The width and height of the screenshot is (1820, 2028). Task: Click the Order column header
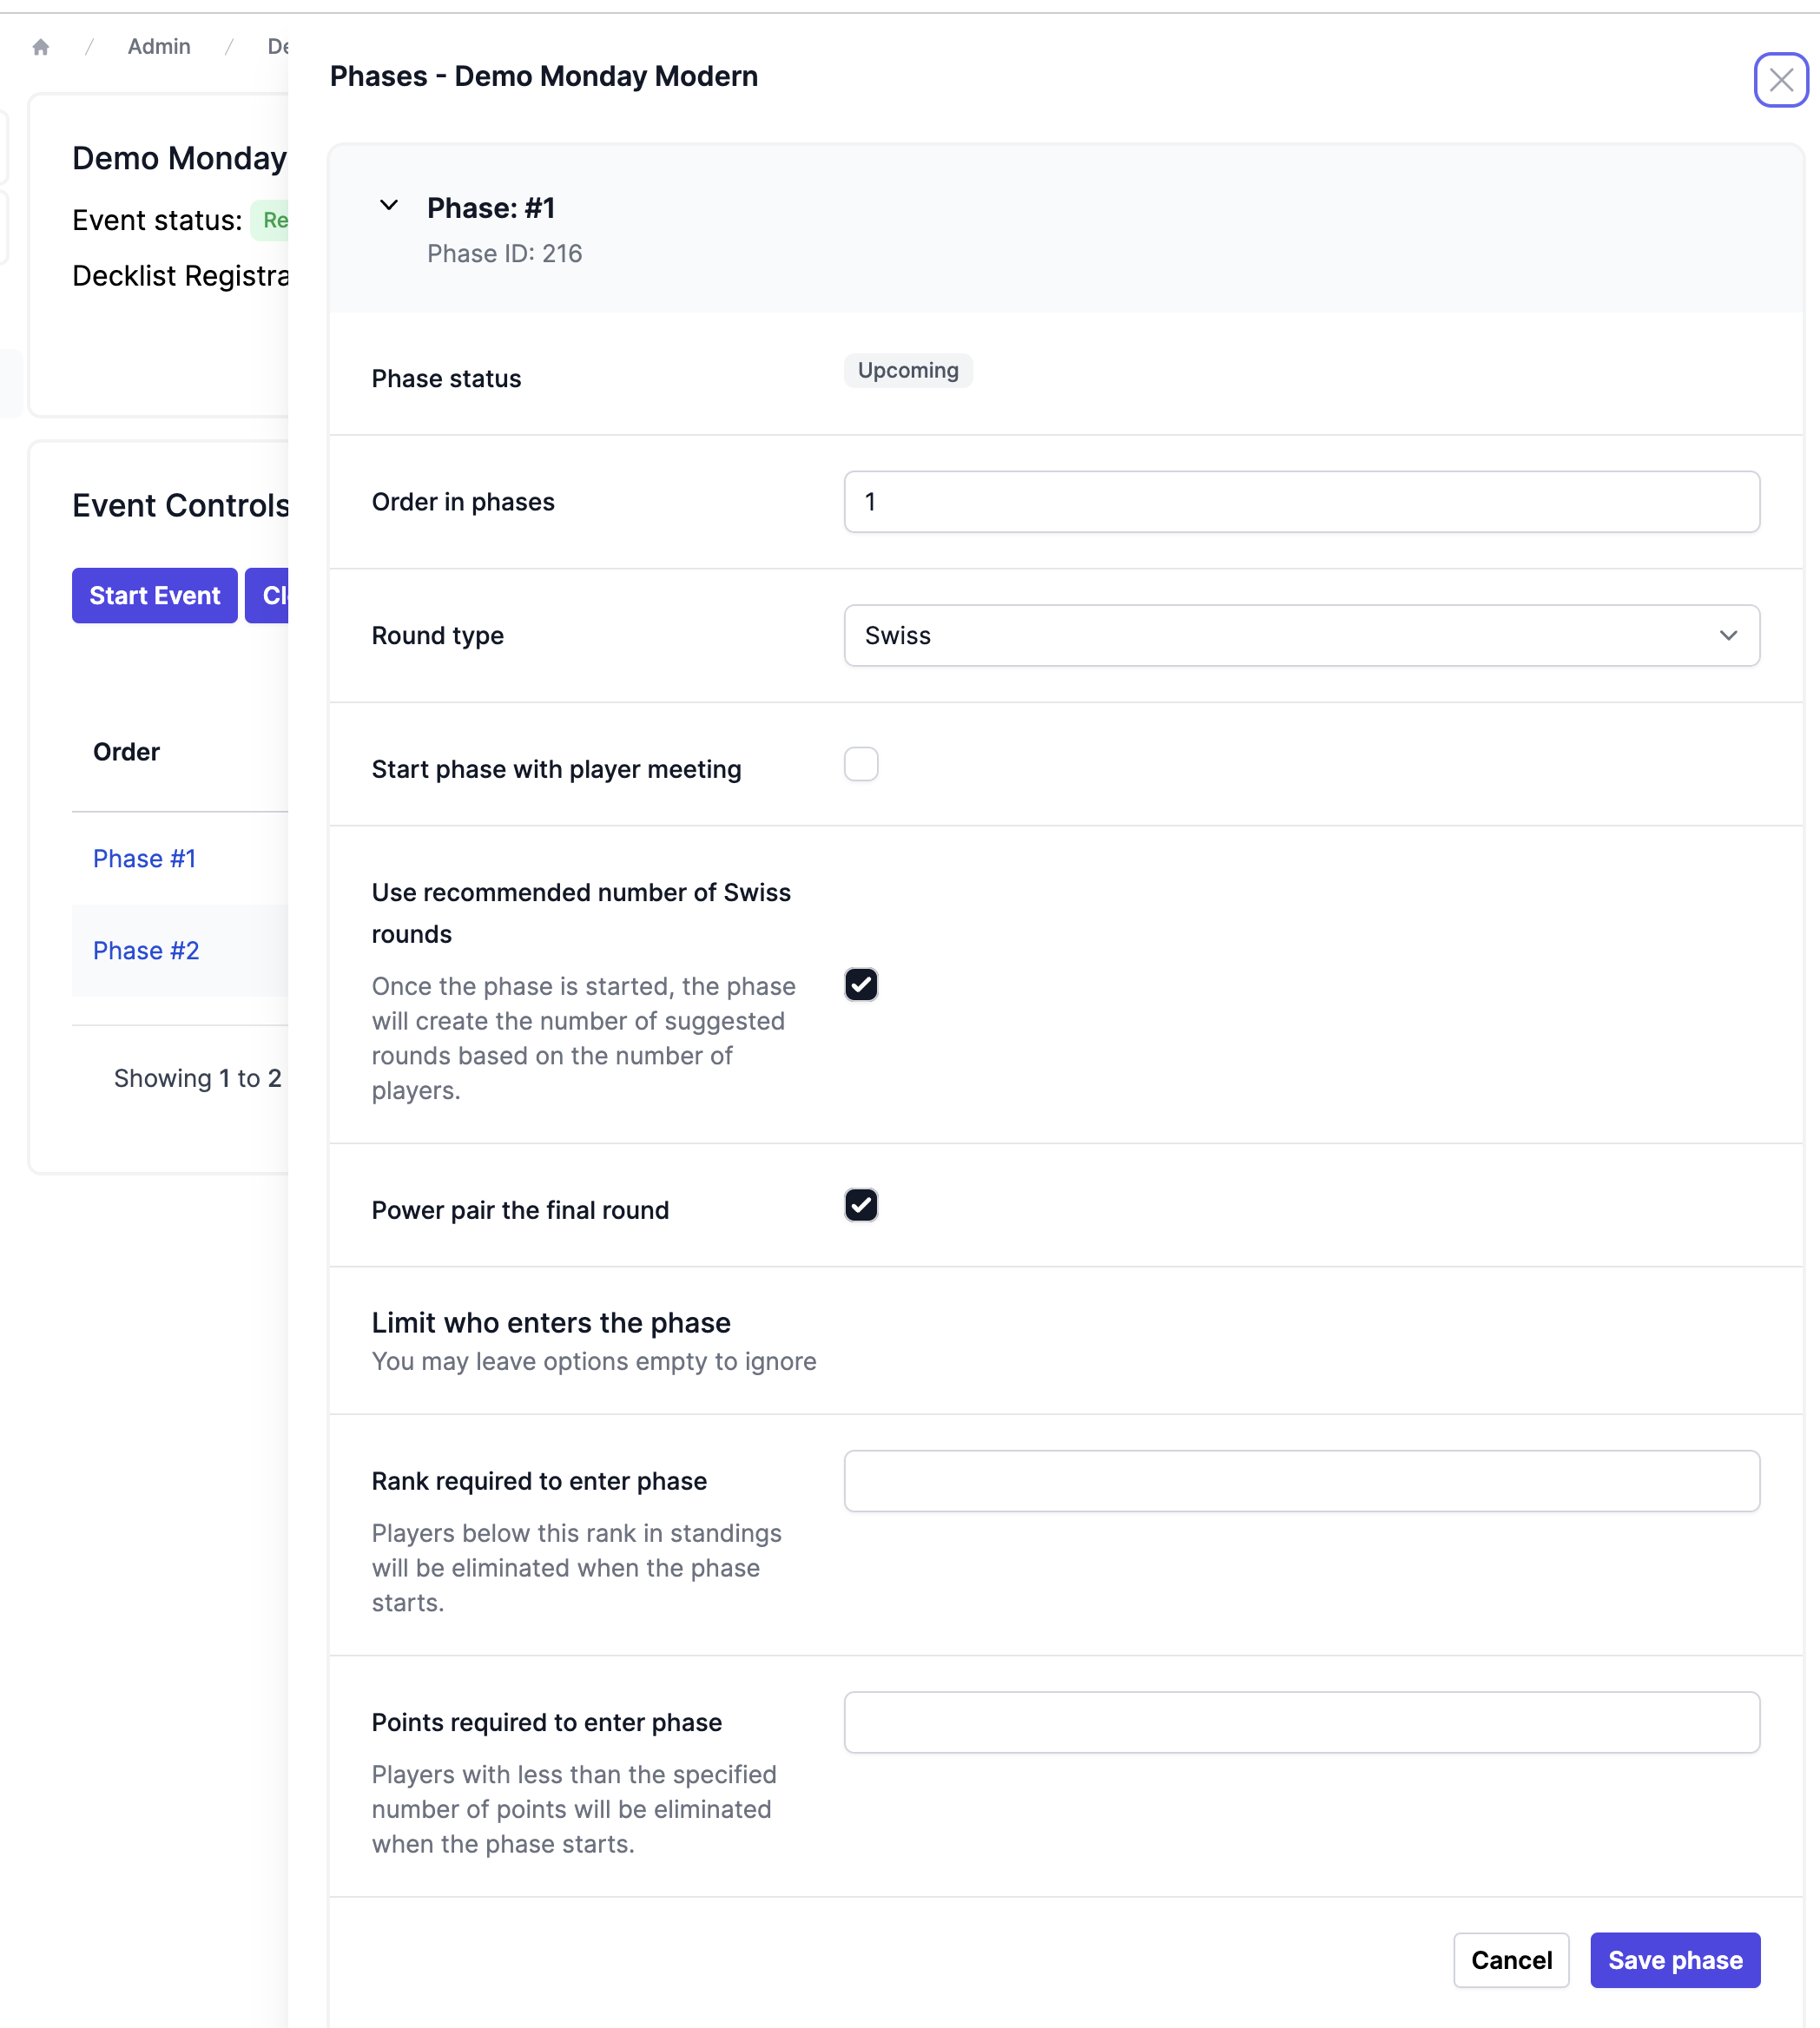click(x=126, y=752)
